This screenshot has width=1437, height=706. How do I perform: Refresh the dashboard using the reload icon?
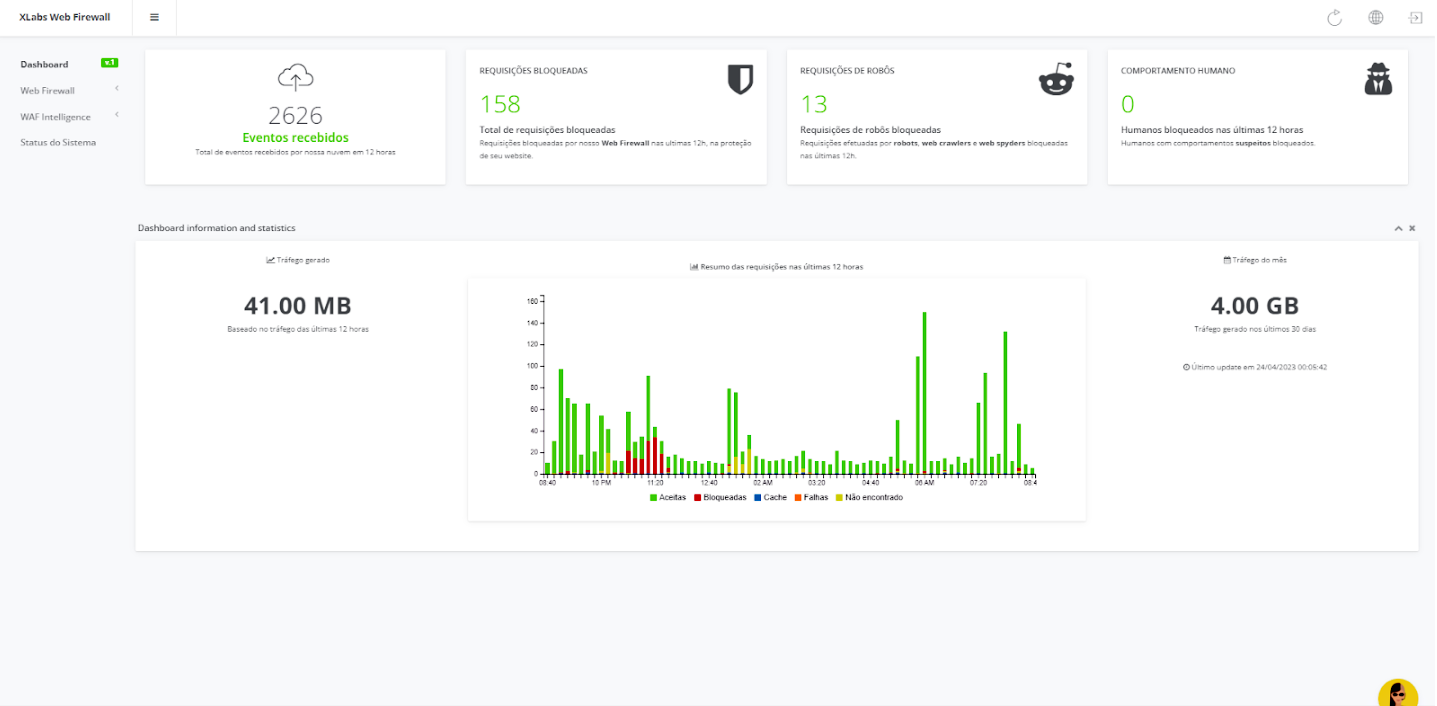1335,17
